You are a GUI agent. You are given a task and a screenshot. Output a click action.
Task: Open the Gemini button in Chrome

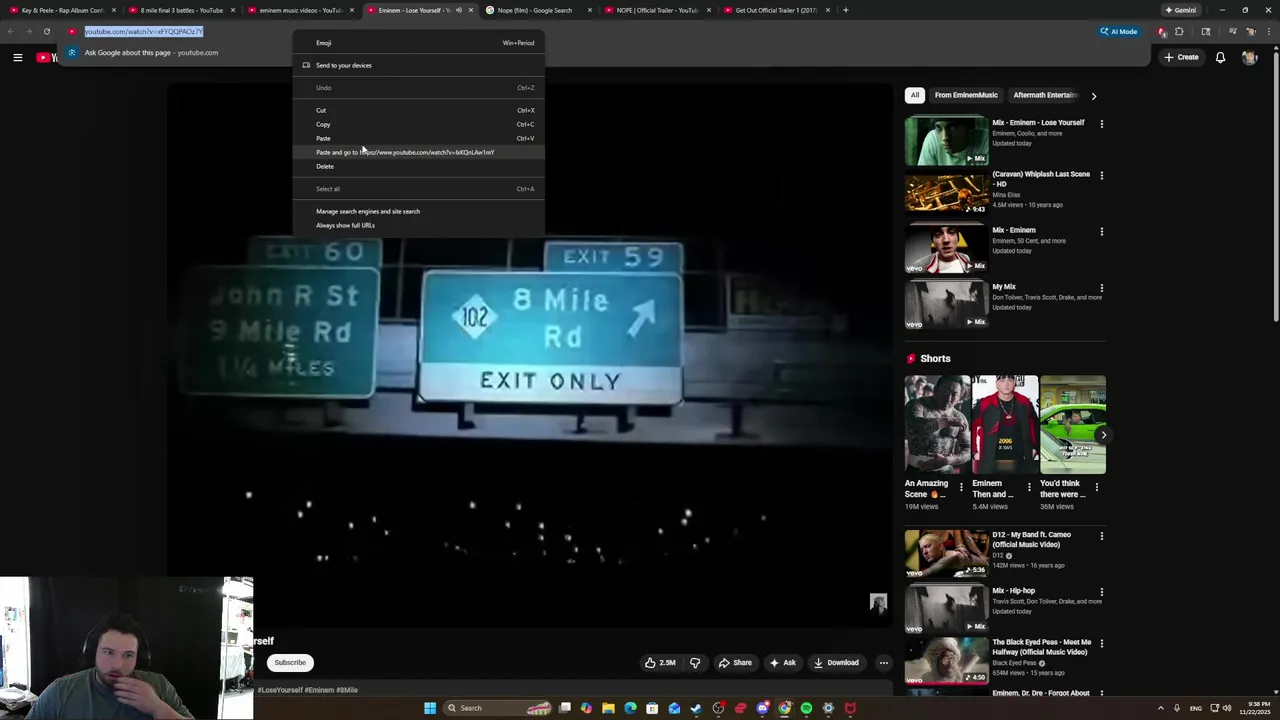(1180, 10)
